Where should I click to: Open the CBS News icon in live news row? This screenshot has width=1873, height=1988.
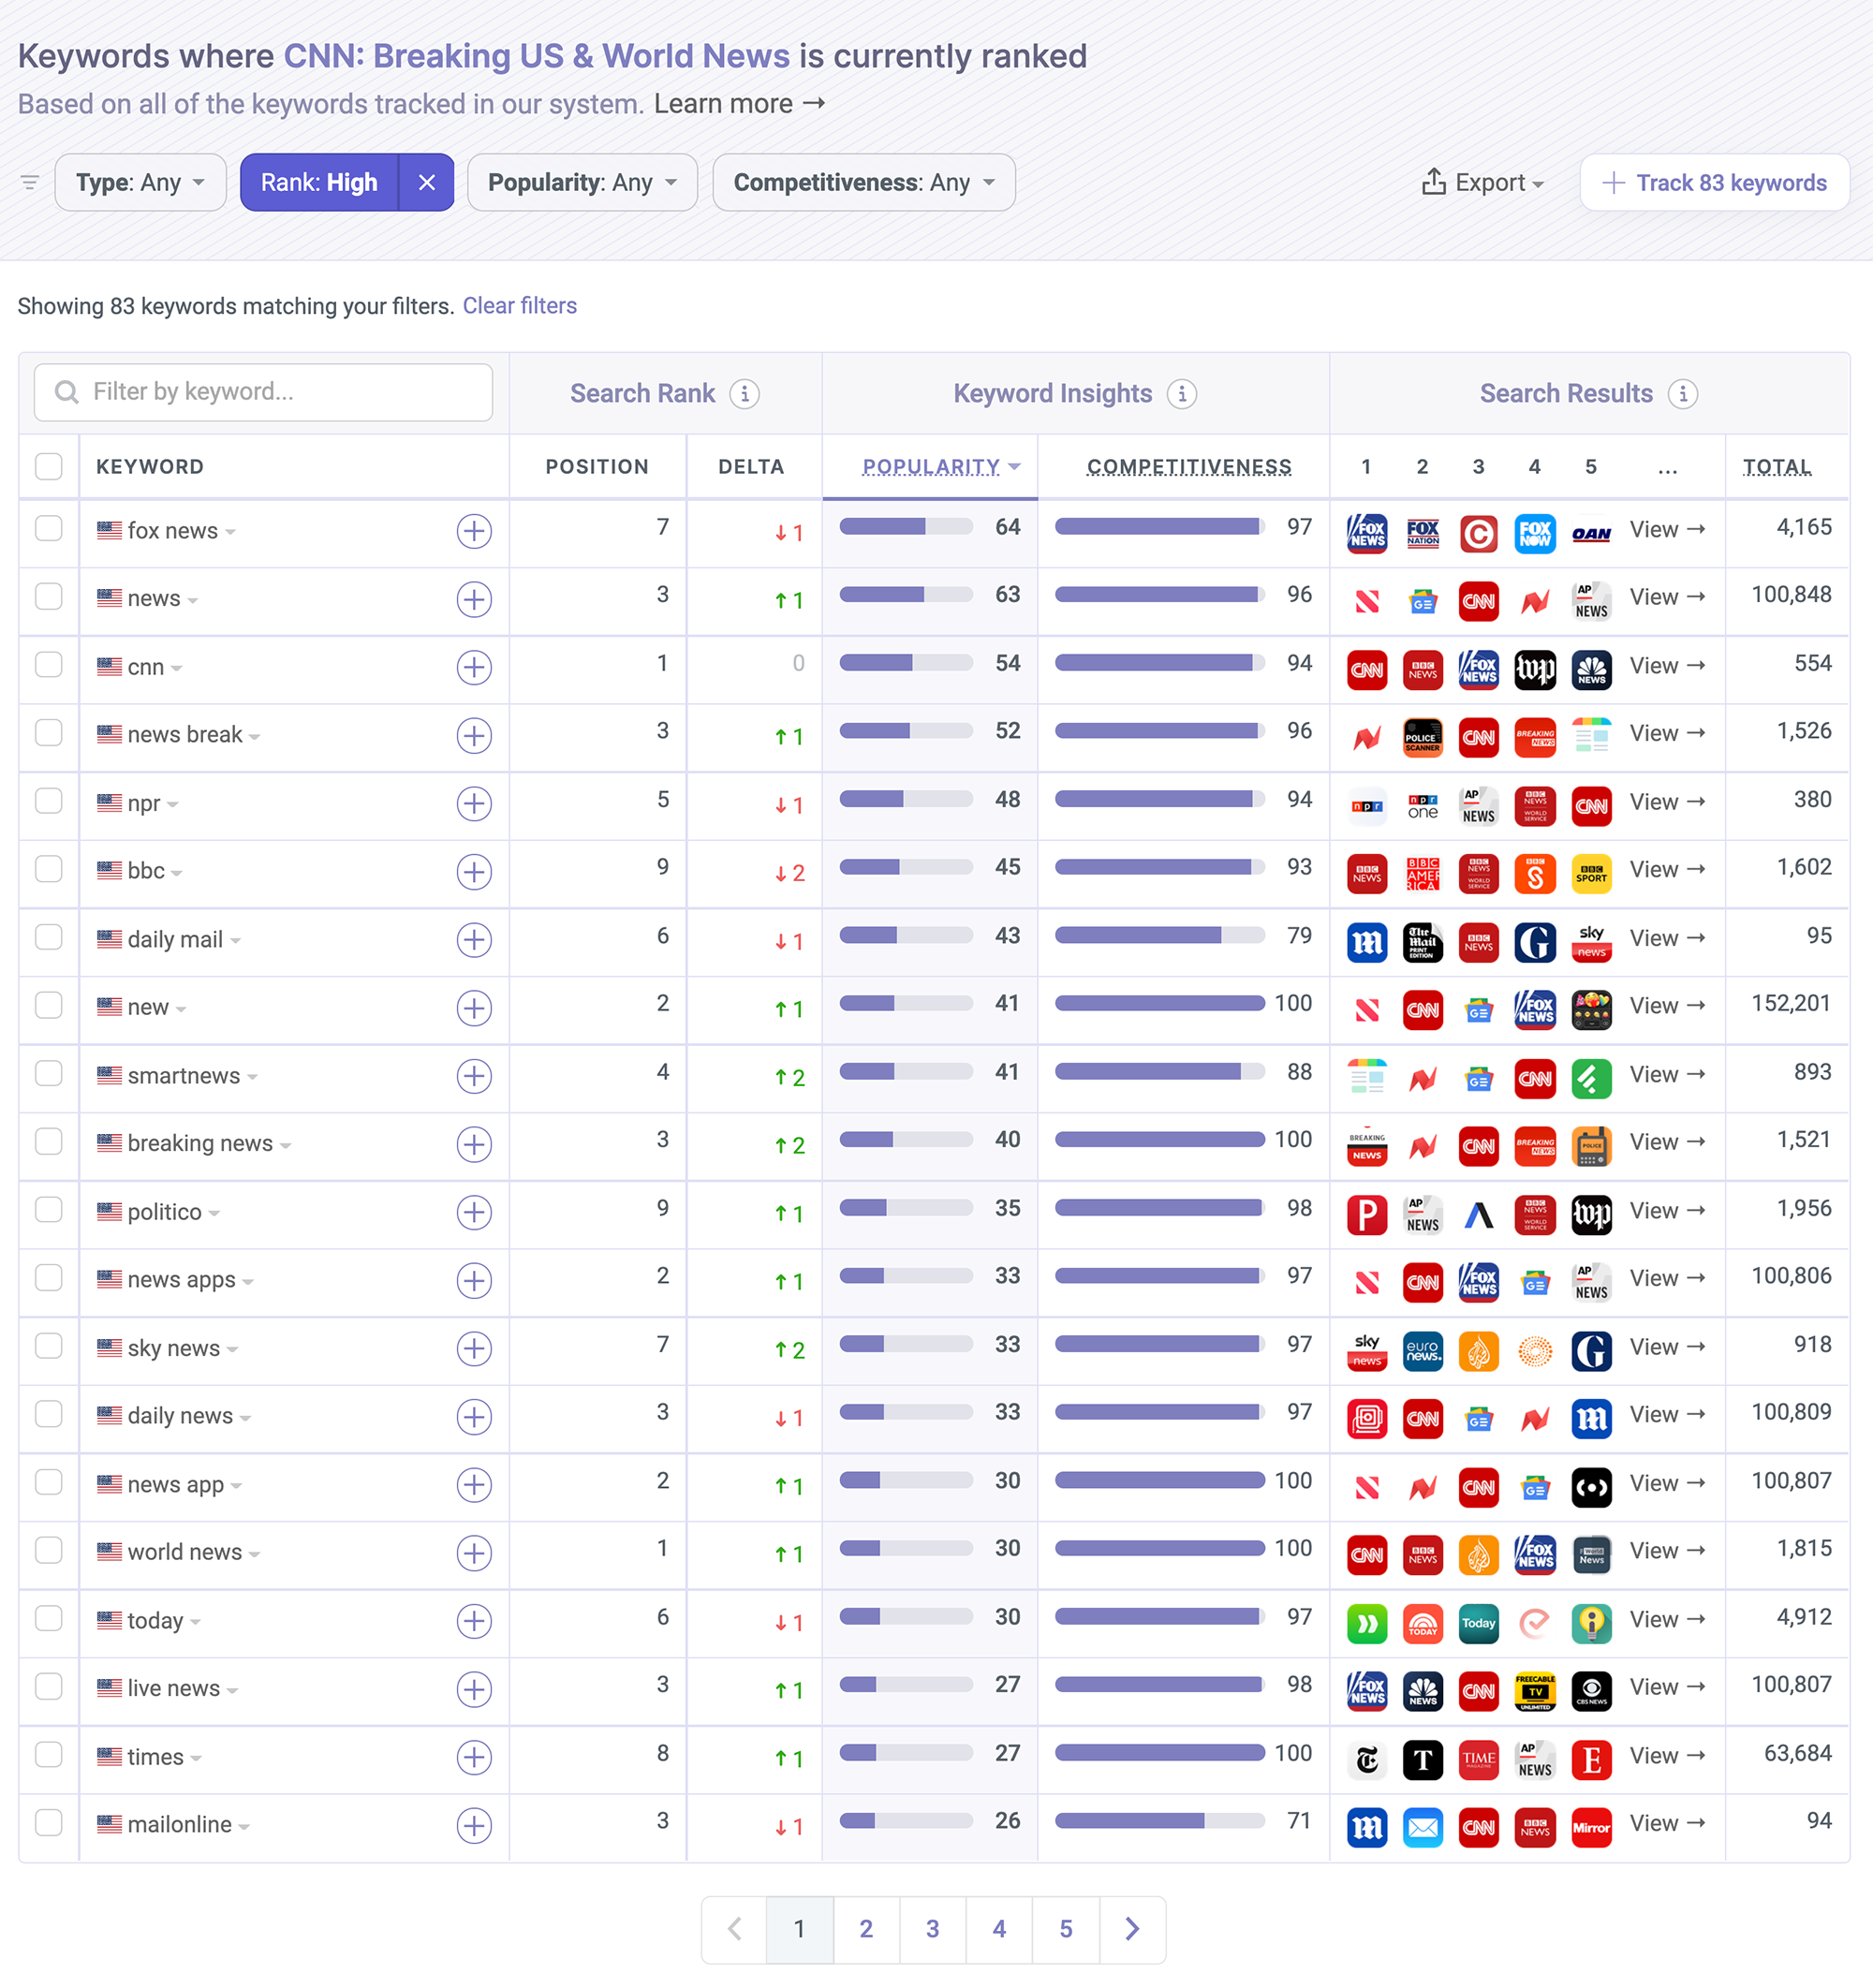click(x=1591, y=1691)
